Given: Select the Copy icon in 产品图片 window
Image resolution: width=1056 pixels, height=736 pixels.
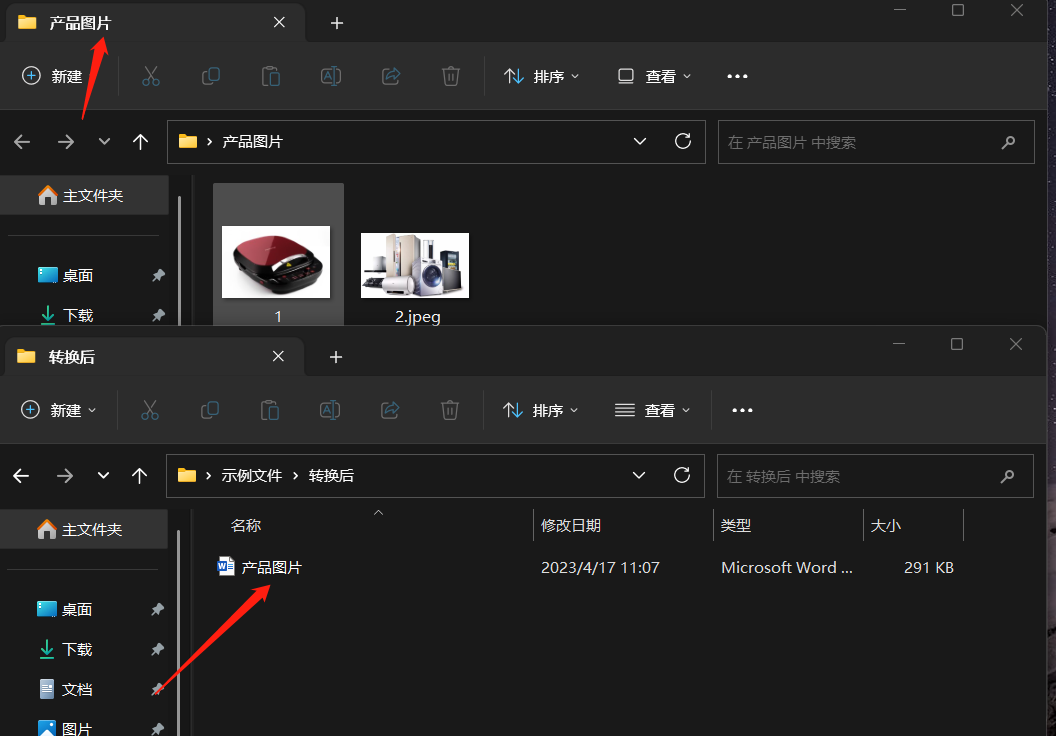Looking at the screenshot, I should 210,76.
